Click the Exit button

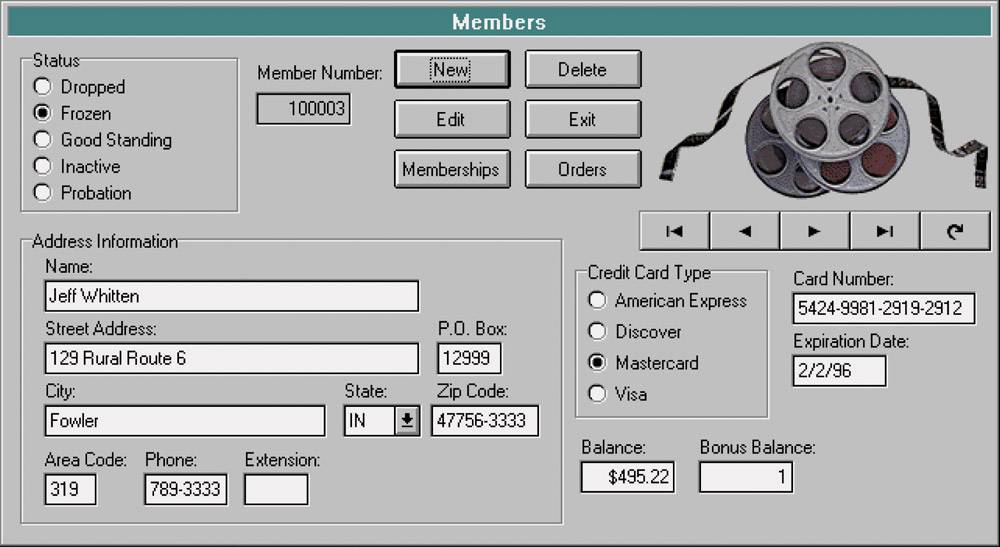582,119
